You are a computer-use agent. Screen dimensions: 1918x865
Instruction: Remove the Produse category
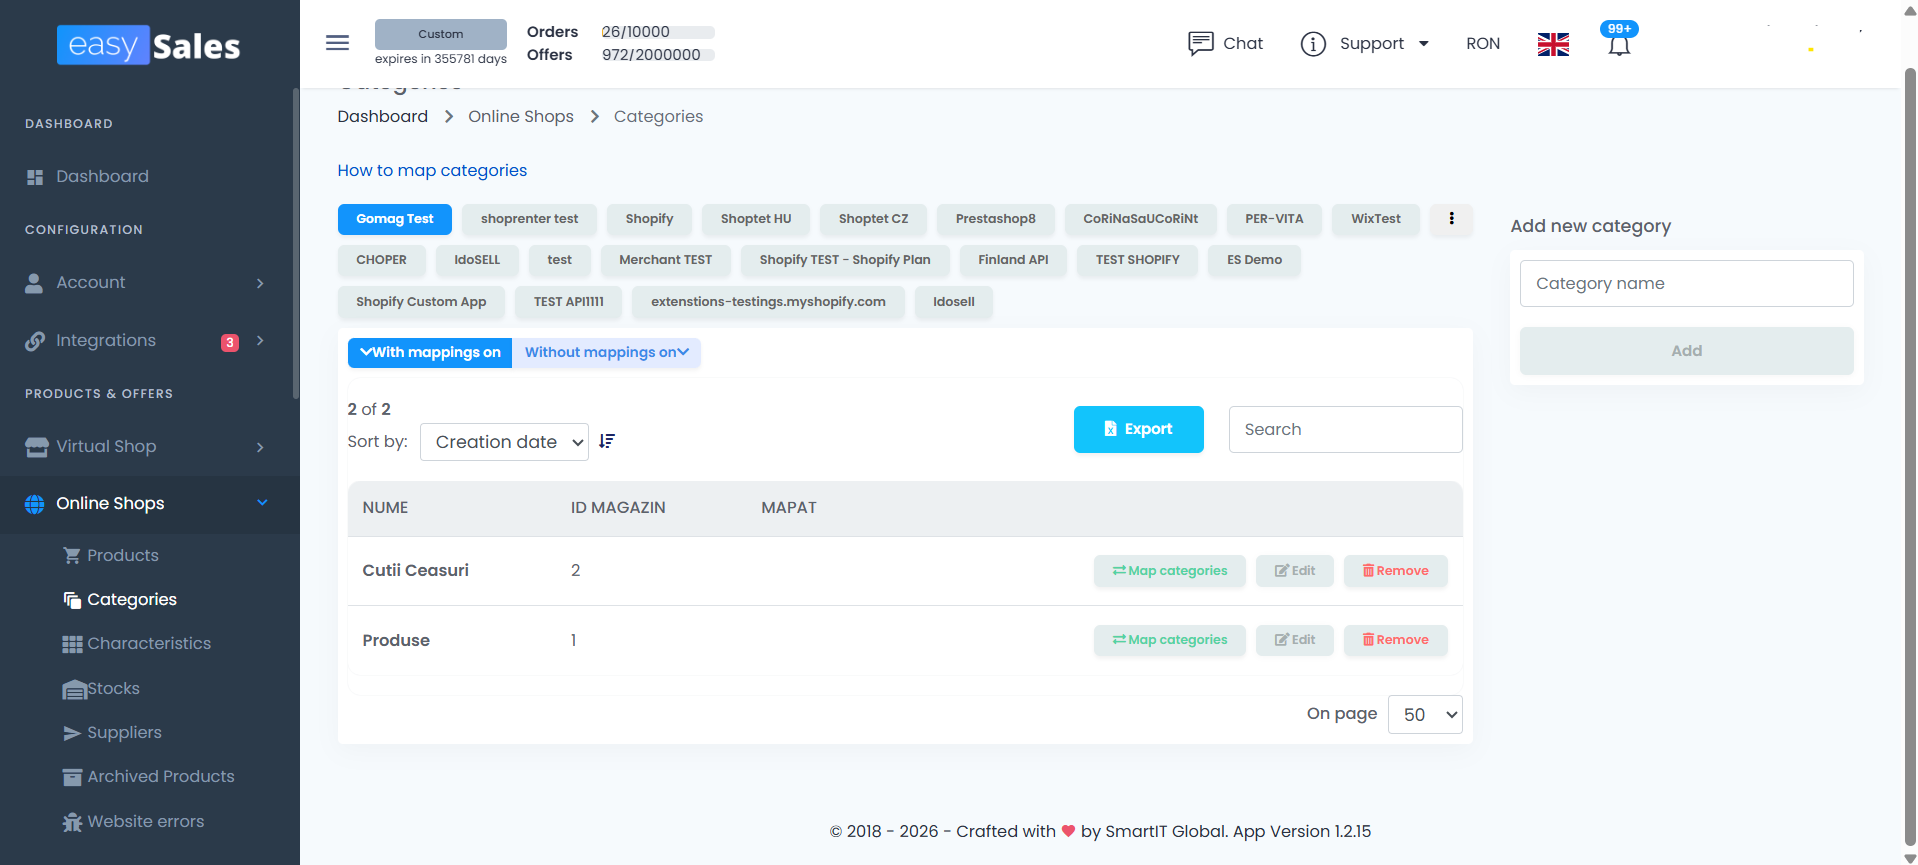pos(1395,640)
